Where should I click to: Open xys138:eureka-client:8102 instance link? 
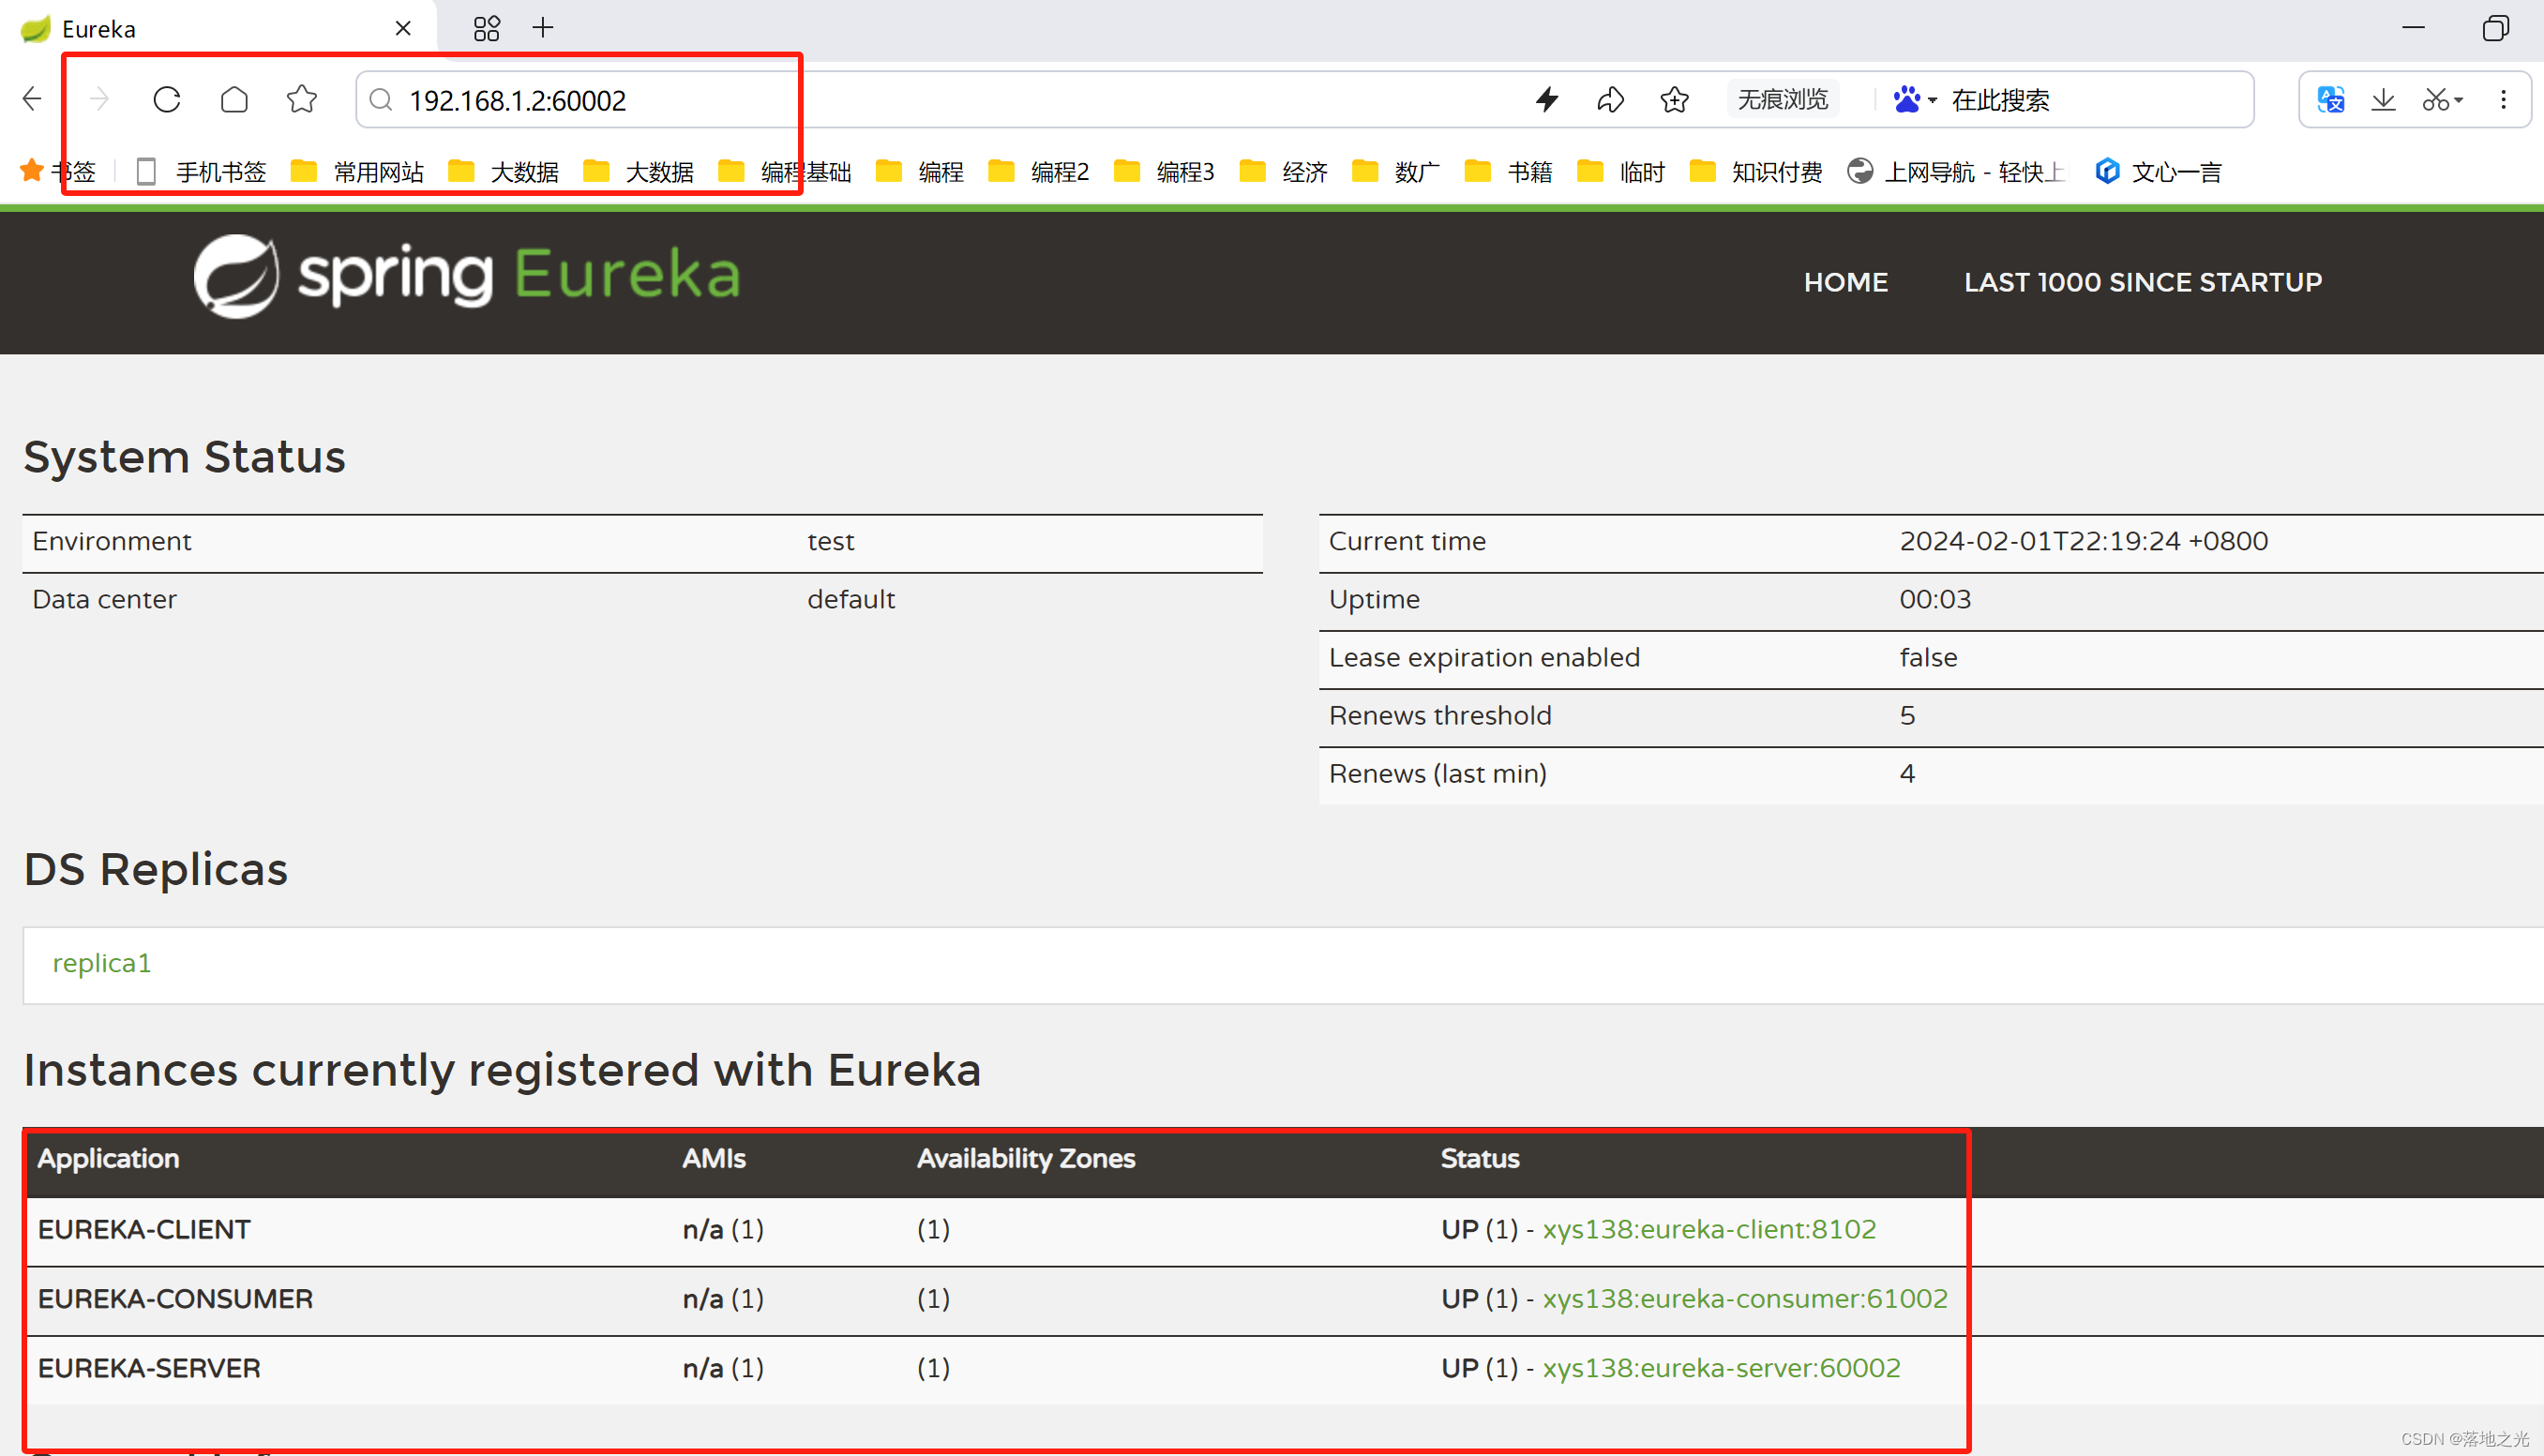[x=1709, y=1228]
